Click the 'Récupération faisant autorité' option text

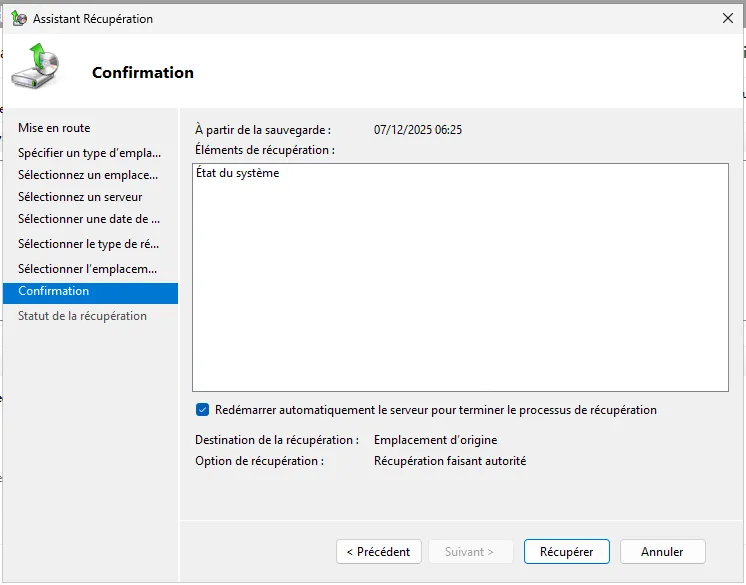point(449,461)
